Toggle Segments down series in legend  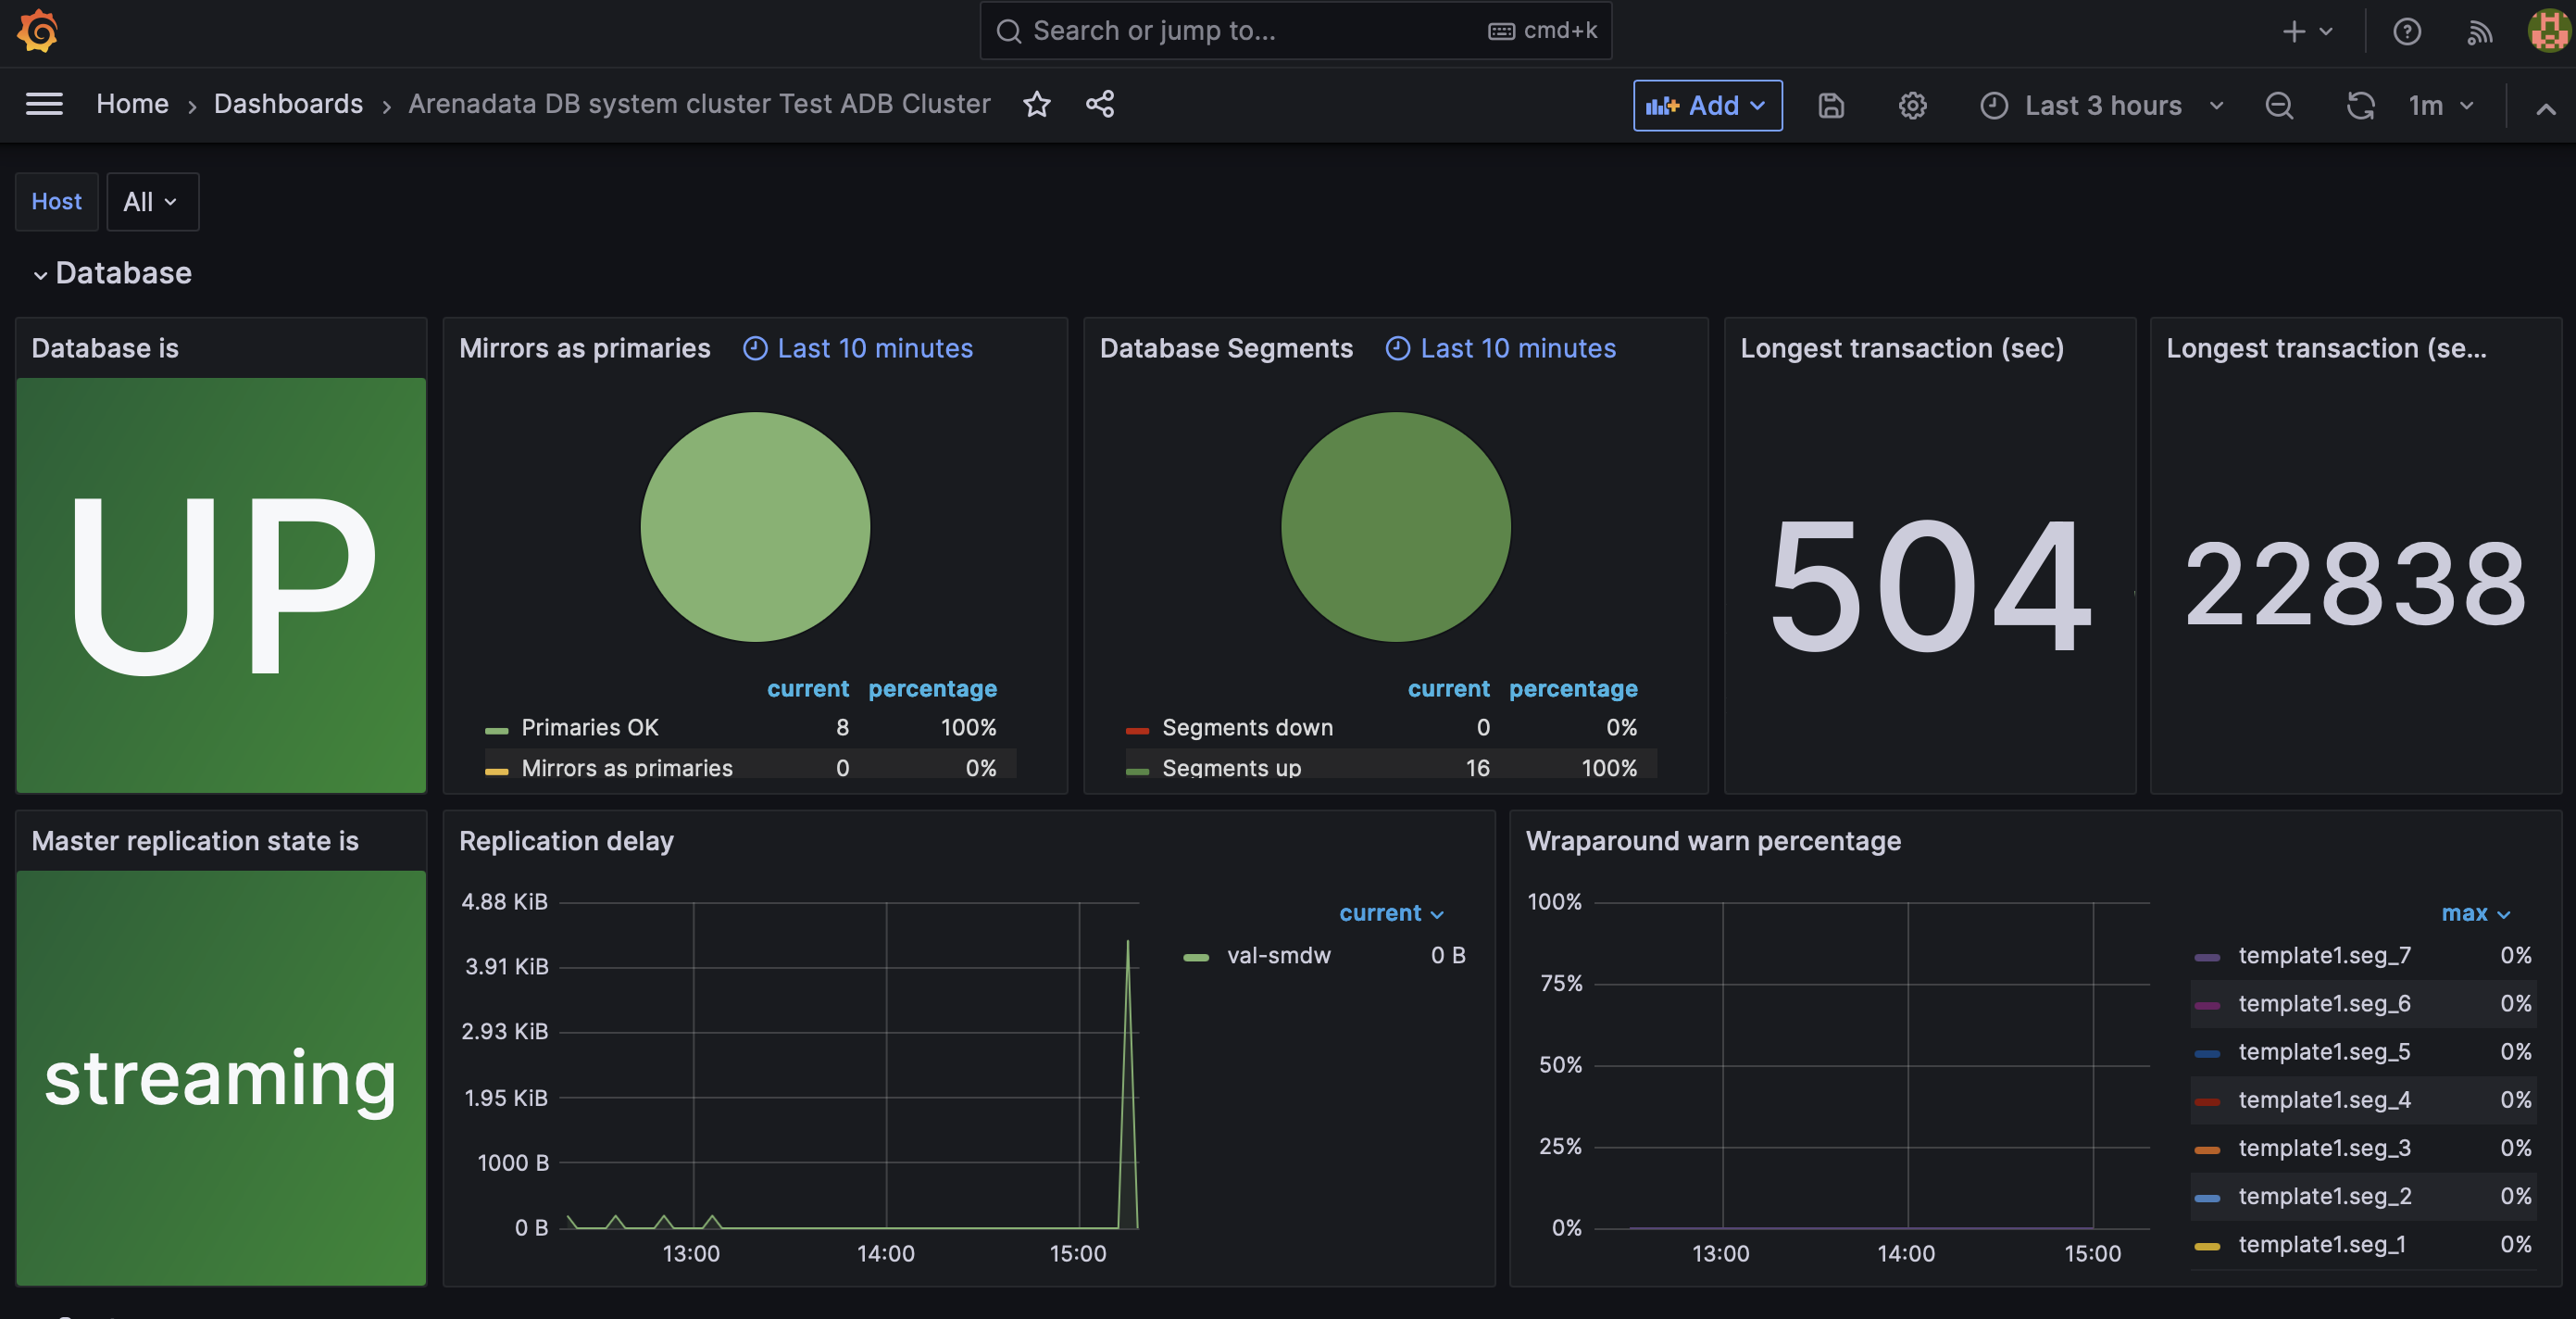tap(1246, 728)
